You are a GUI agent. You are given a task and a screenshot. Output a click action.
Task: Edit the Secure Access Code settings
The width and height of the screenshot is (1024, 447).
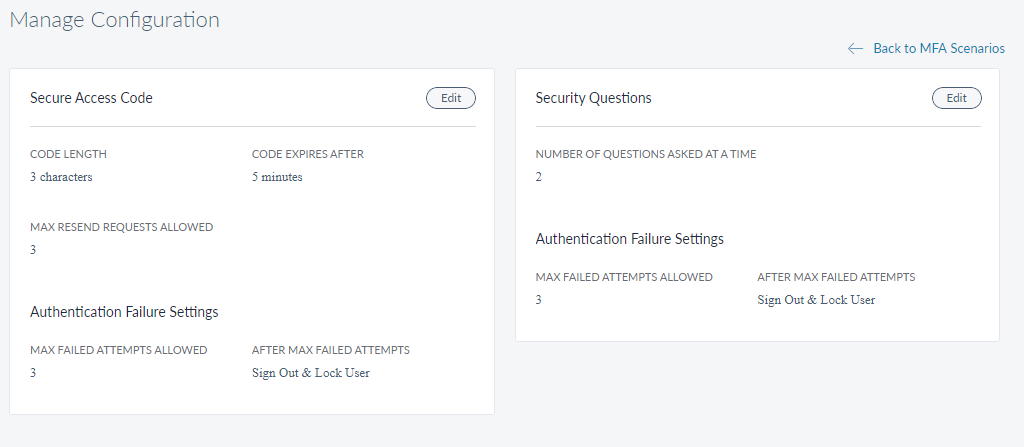450,98
